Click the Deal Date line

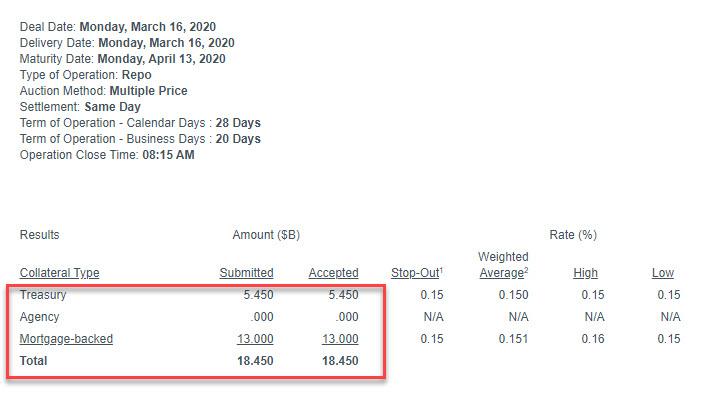[118, 27]
